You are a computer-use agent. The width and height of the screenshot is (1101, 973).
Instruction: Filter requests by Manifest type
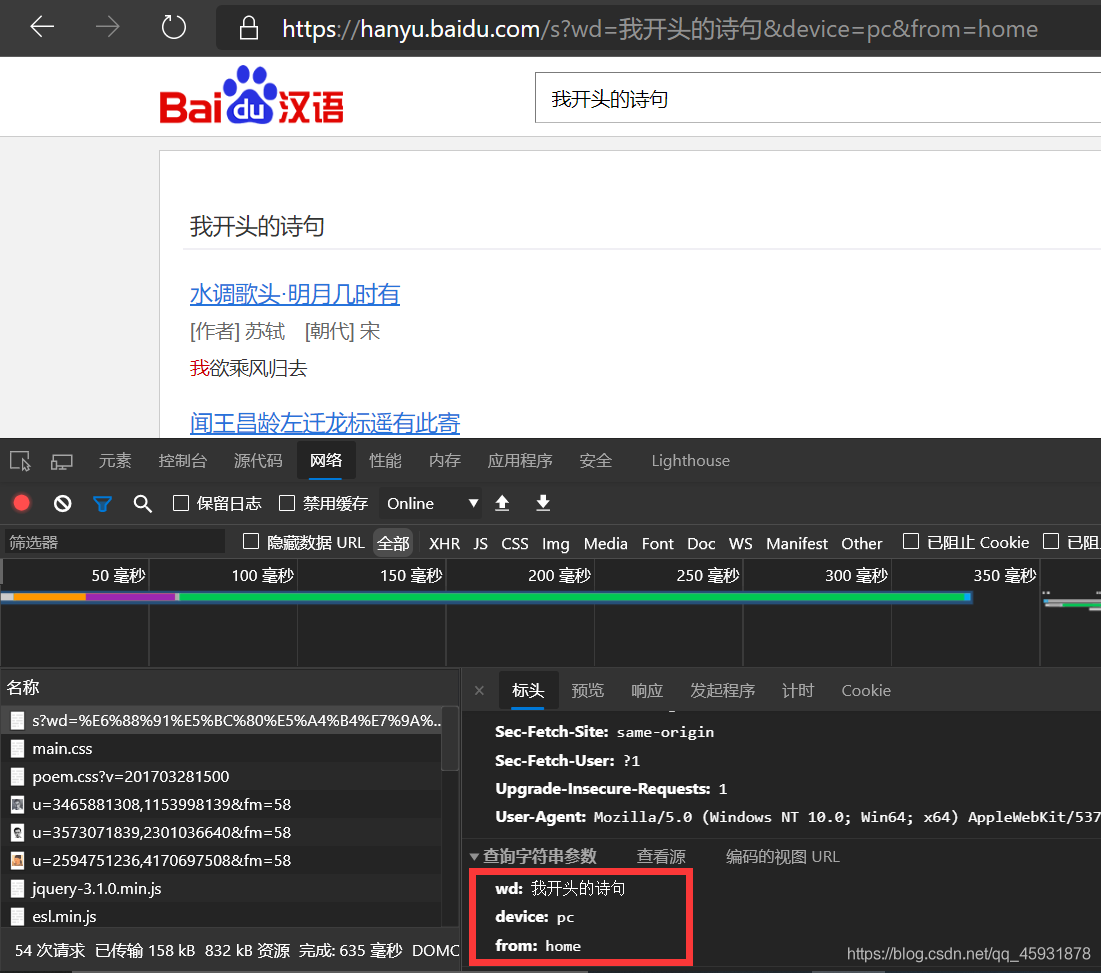(x=797, y=543)
